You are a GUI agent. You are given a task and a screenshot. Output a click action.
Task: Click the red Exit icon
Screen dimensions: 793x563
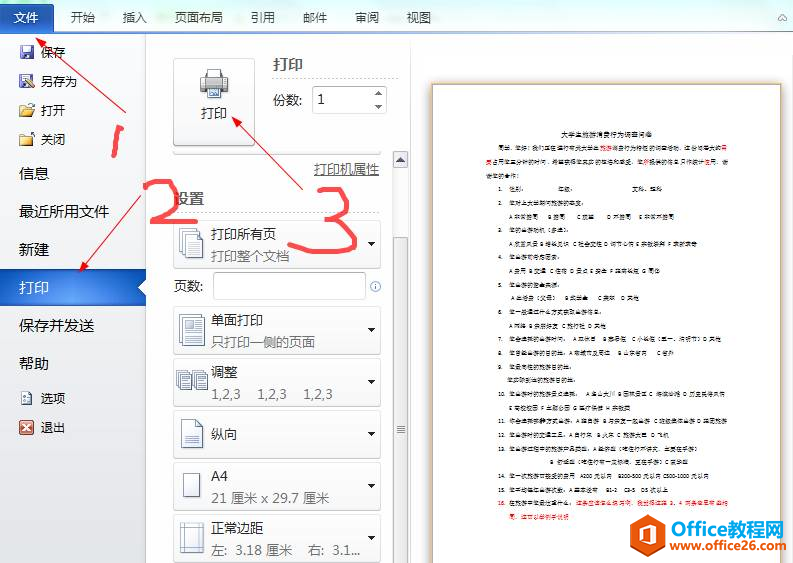(x=26, y=428)
